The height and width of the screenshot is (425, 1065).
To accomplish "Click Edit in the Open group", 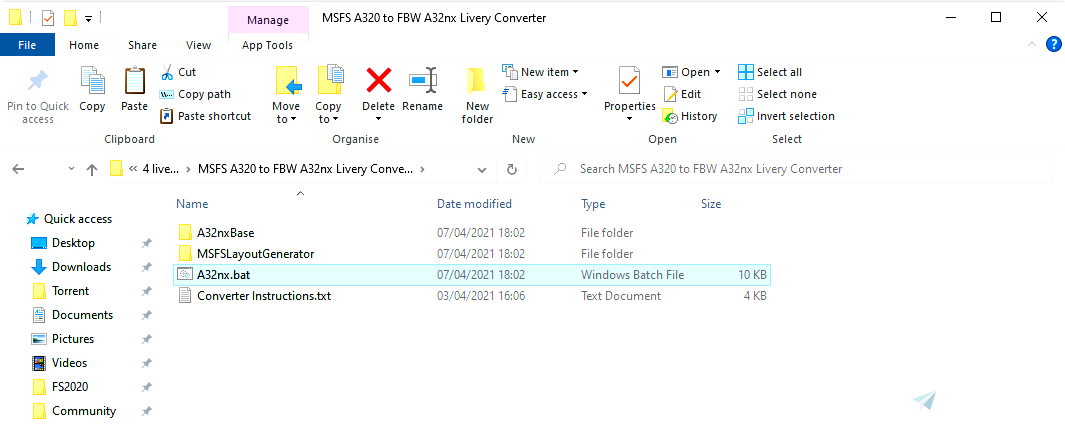I will pyautogui.click(x=682, y=94).
